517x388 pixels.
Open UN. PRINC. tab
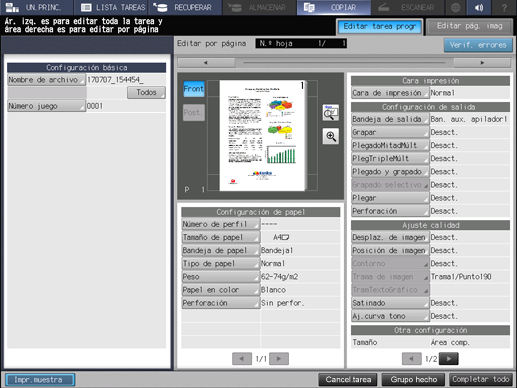pos(36,7)
